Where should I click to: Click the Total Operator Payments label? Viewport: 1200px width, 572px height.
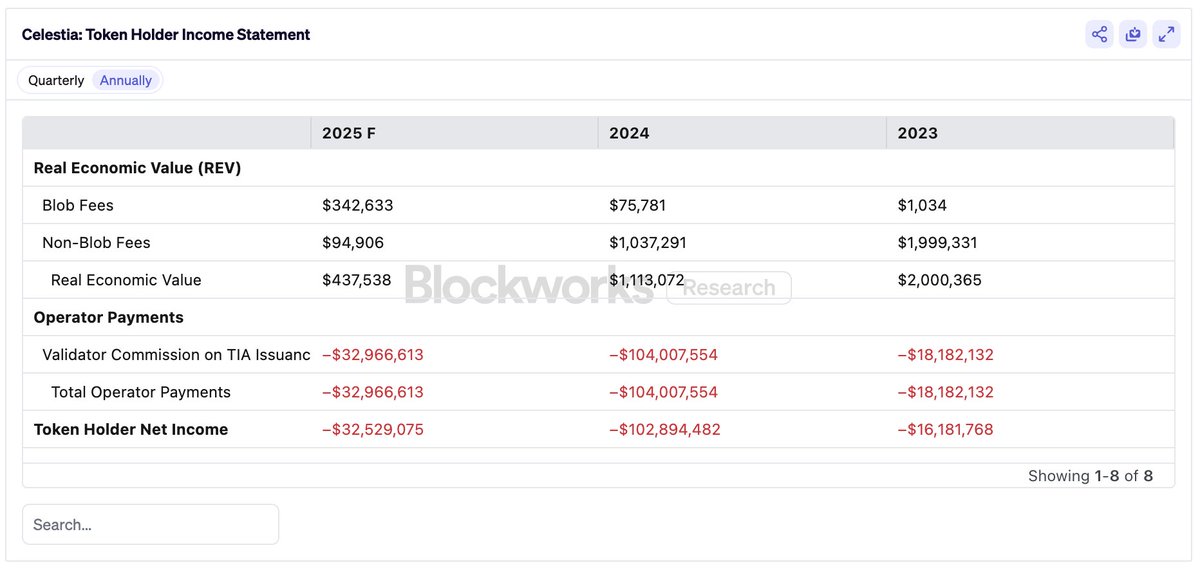coord(141,392)
